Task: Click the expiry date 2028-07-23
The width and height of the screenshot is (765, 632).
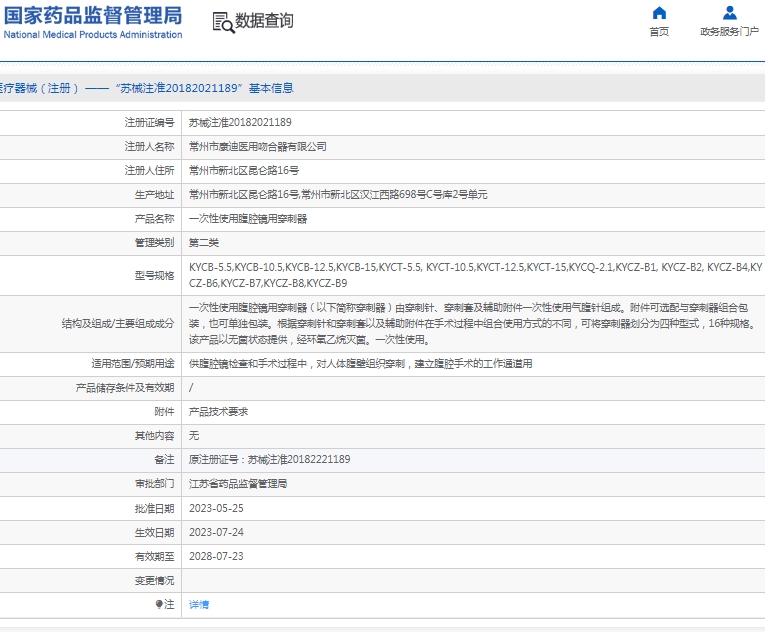Action: point(216,556)
